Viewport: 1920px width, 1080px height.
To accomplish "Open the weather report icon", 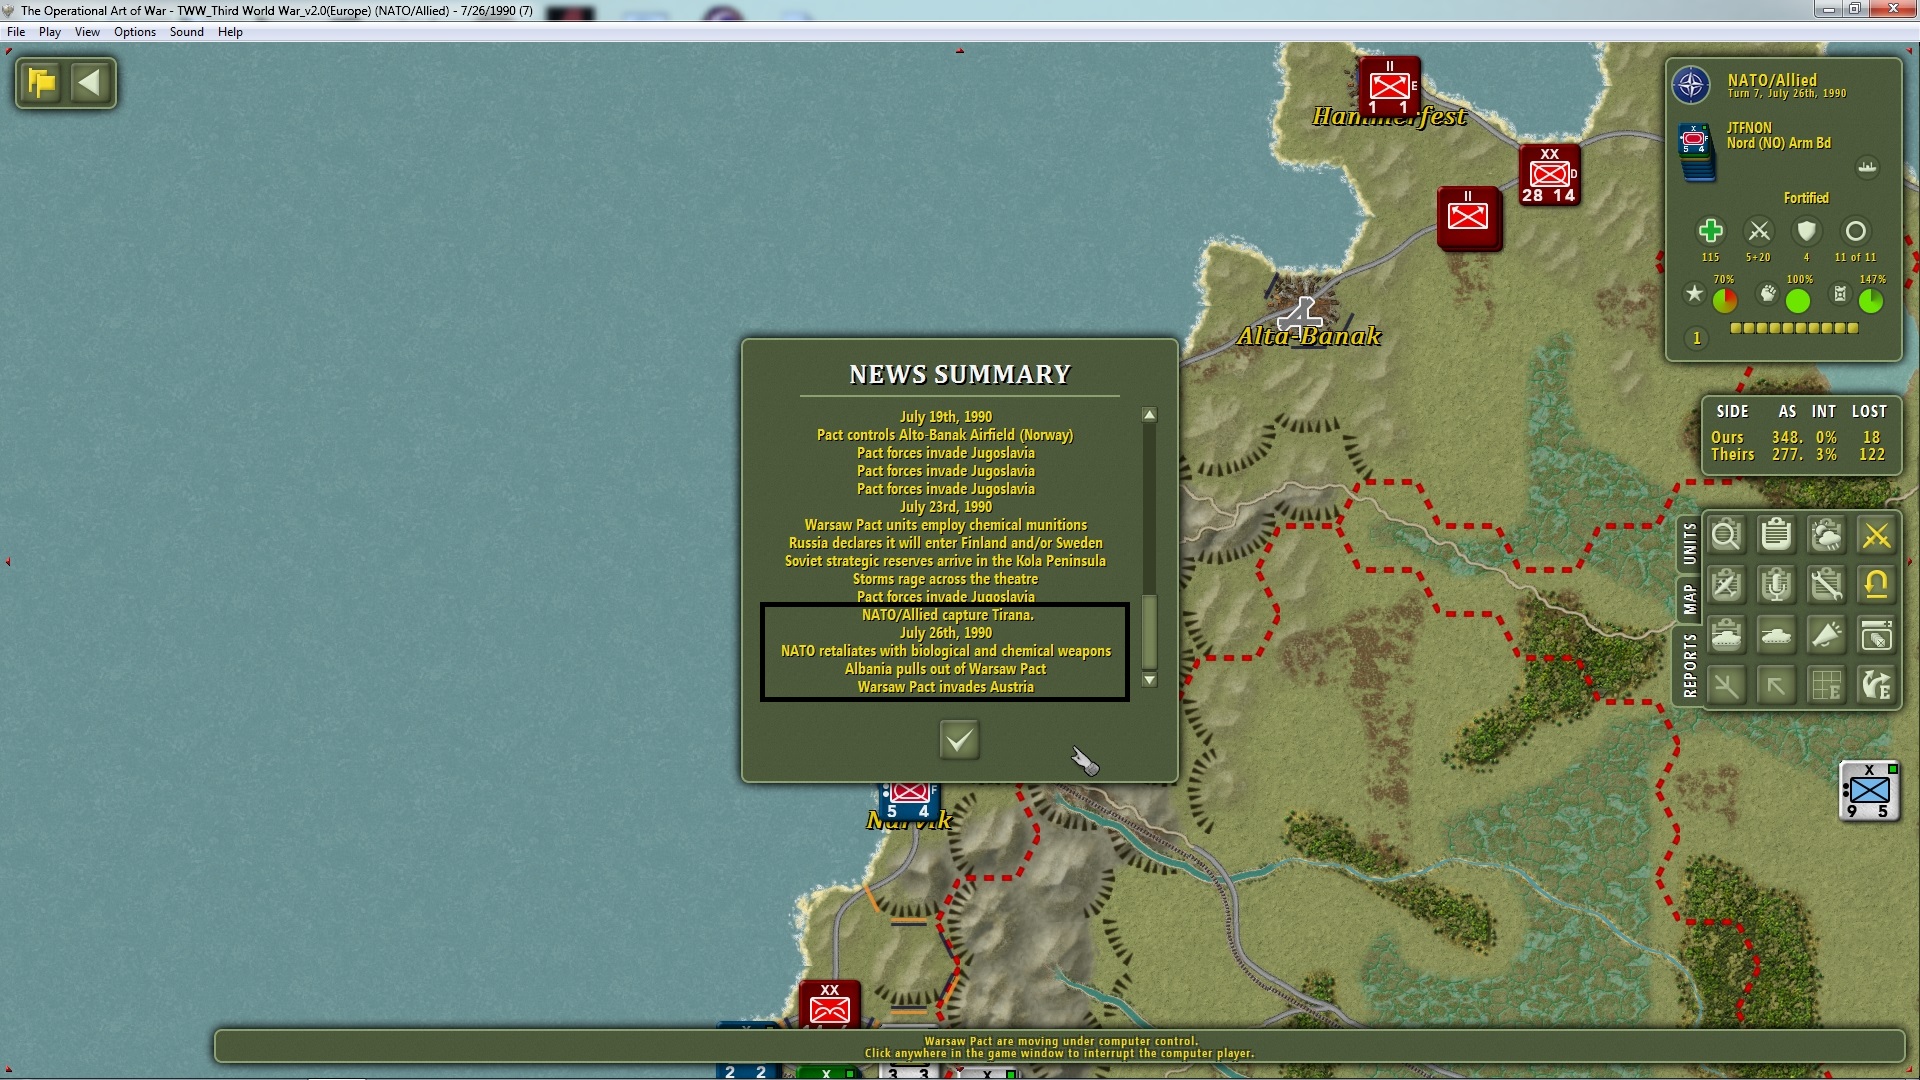I will (x=1826, y=535).
